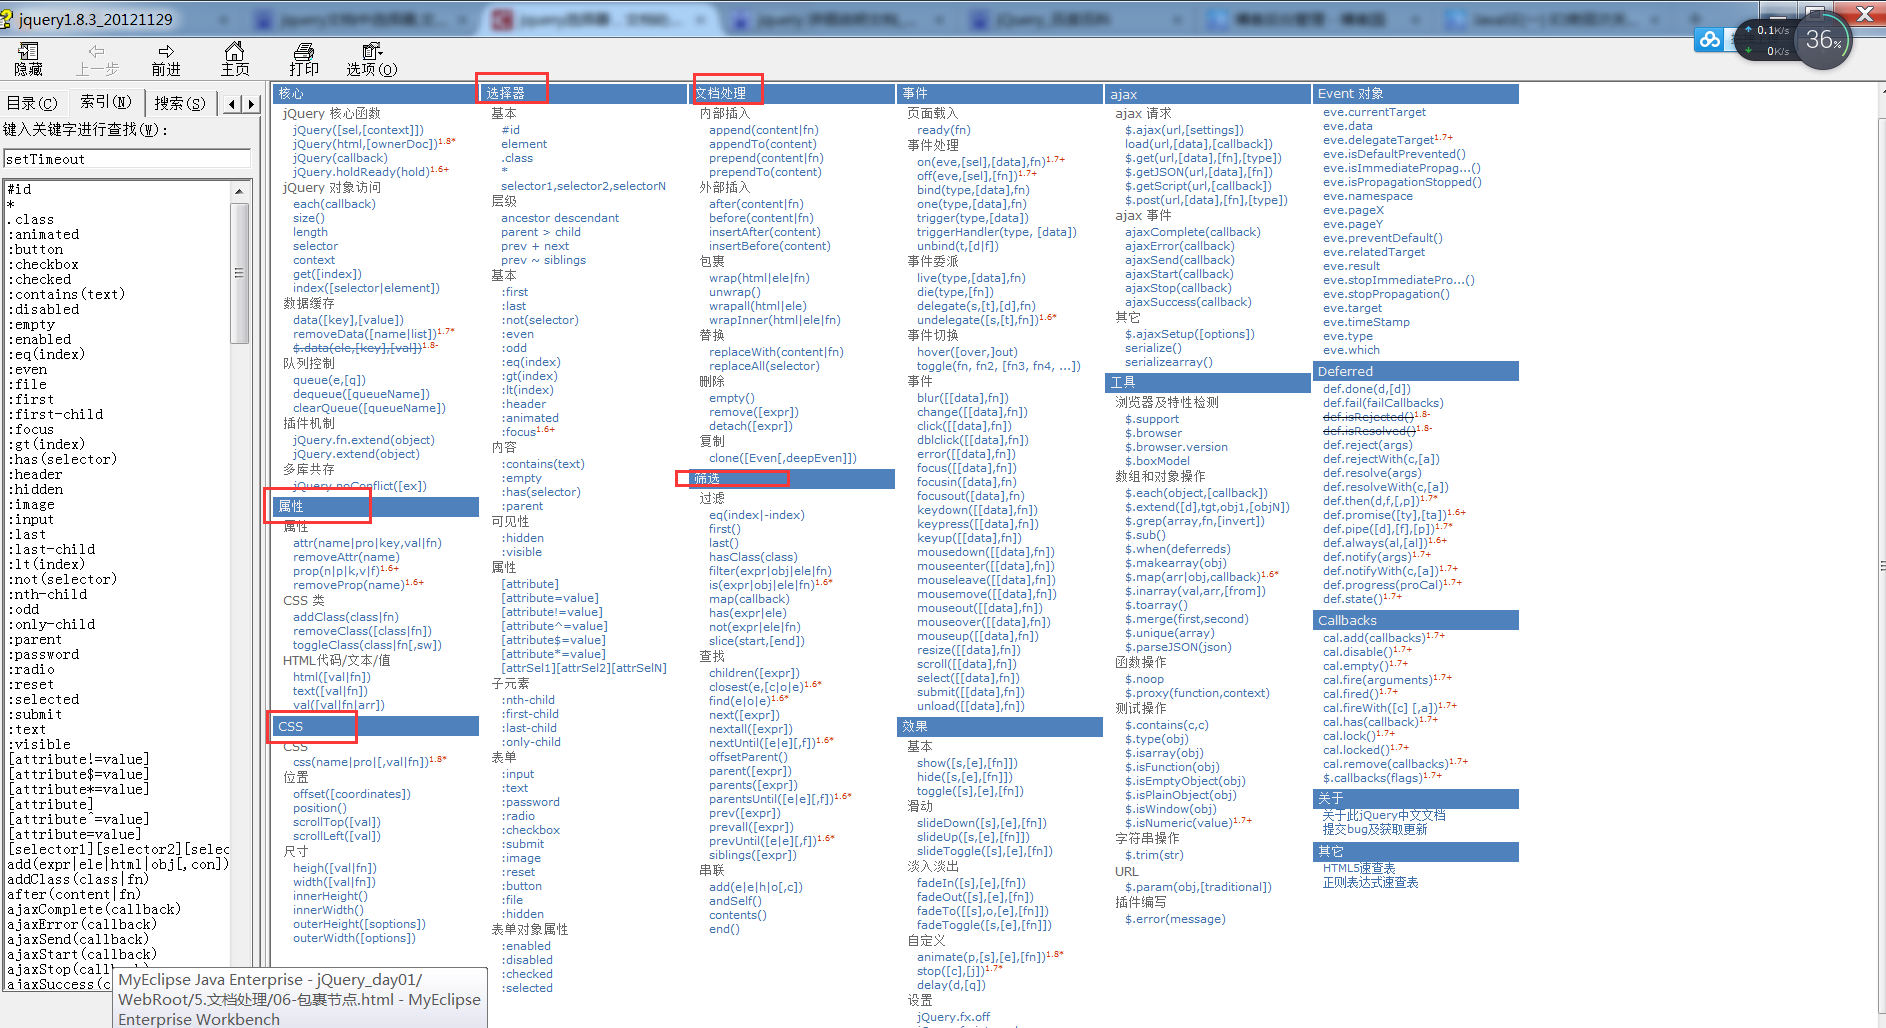
Task: Open the 属性 section header
Action: click(375, 507)
